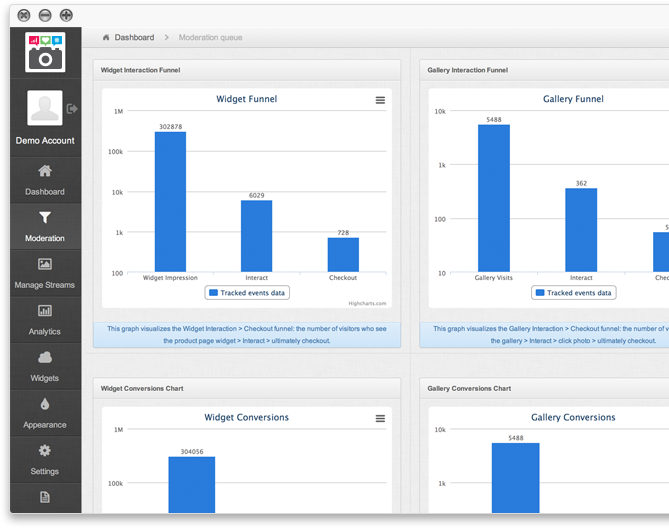Toggle Tracked events data in Widget Funnel
This screenshot has height=528, width=669.
[x=247, y=293]
